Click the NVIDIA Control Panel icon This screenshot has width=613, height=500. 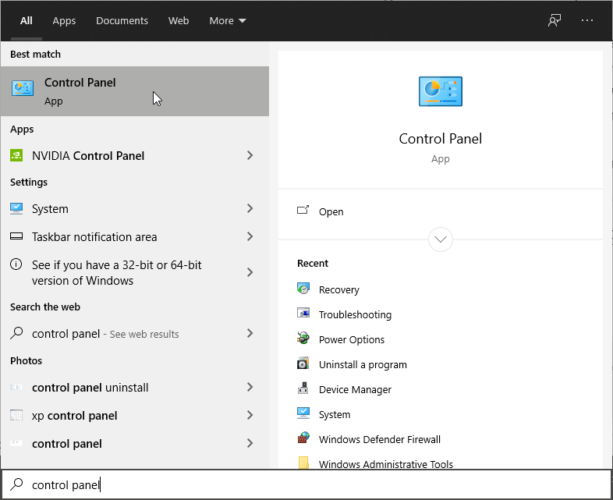[17, 155]
